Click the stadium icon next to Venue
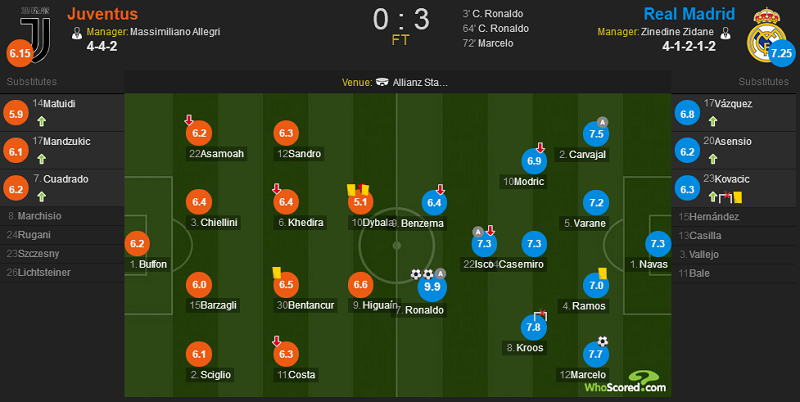This screenshot has width=800, height=402. coord(382,82)
